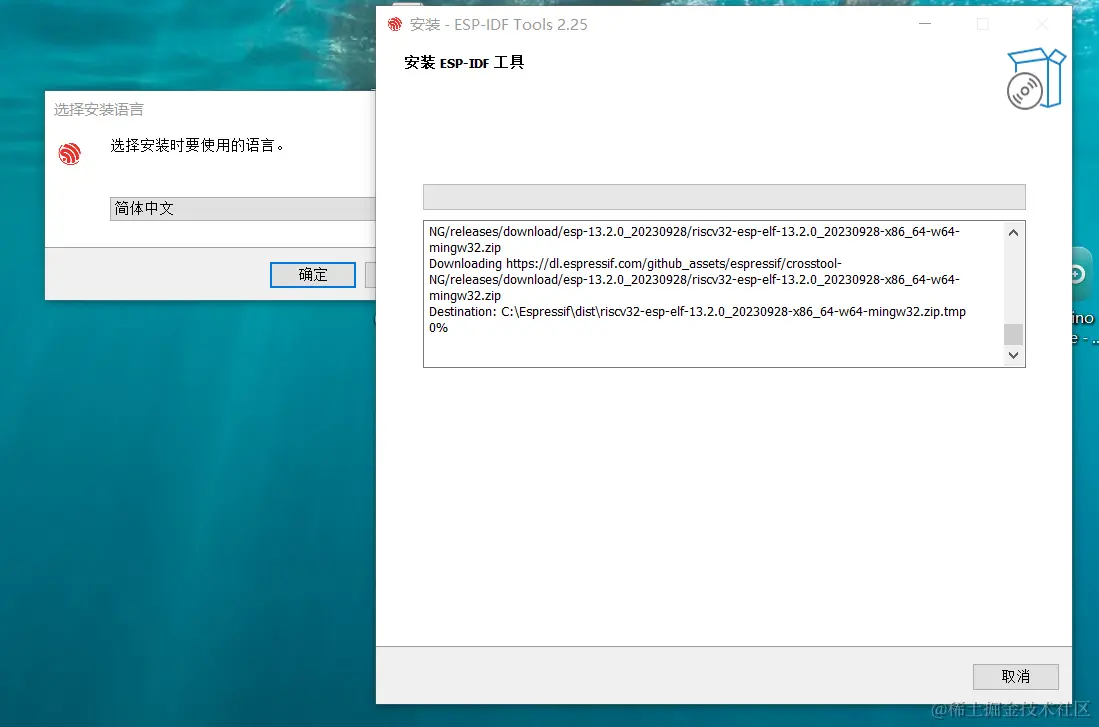Click the 0% progress text in log
The image size is (1099, 727).
pos(438,328)
